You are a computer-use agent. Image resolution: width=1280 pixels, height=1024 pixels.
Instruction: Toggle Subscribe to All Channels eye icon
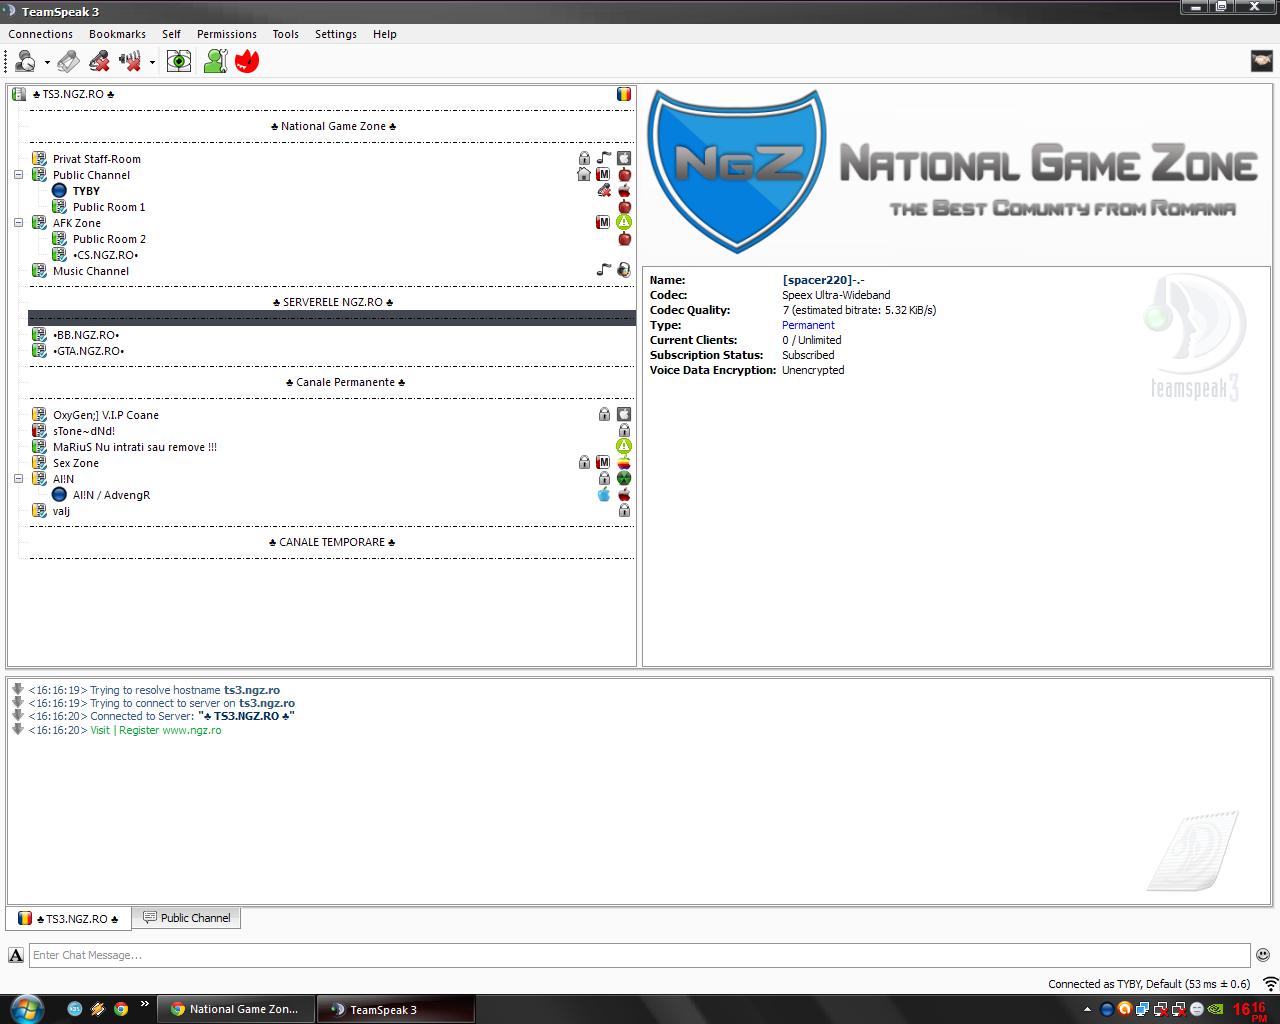coord(179,62)
